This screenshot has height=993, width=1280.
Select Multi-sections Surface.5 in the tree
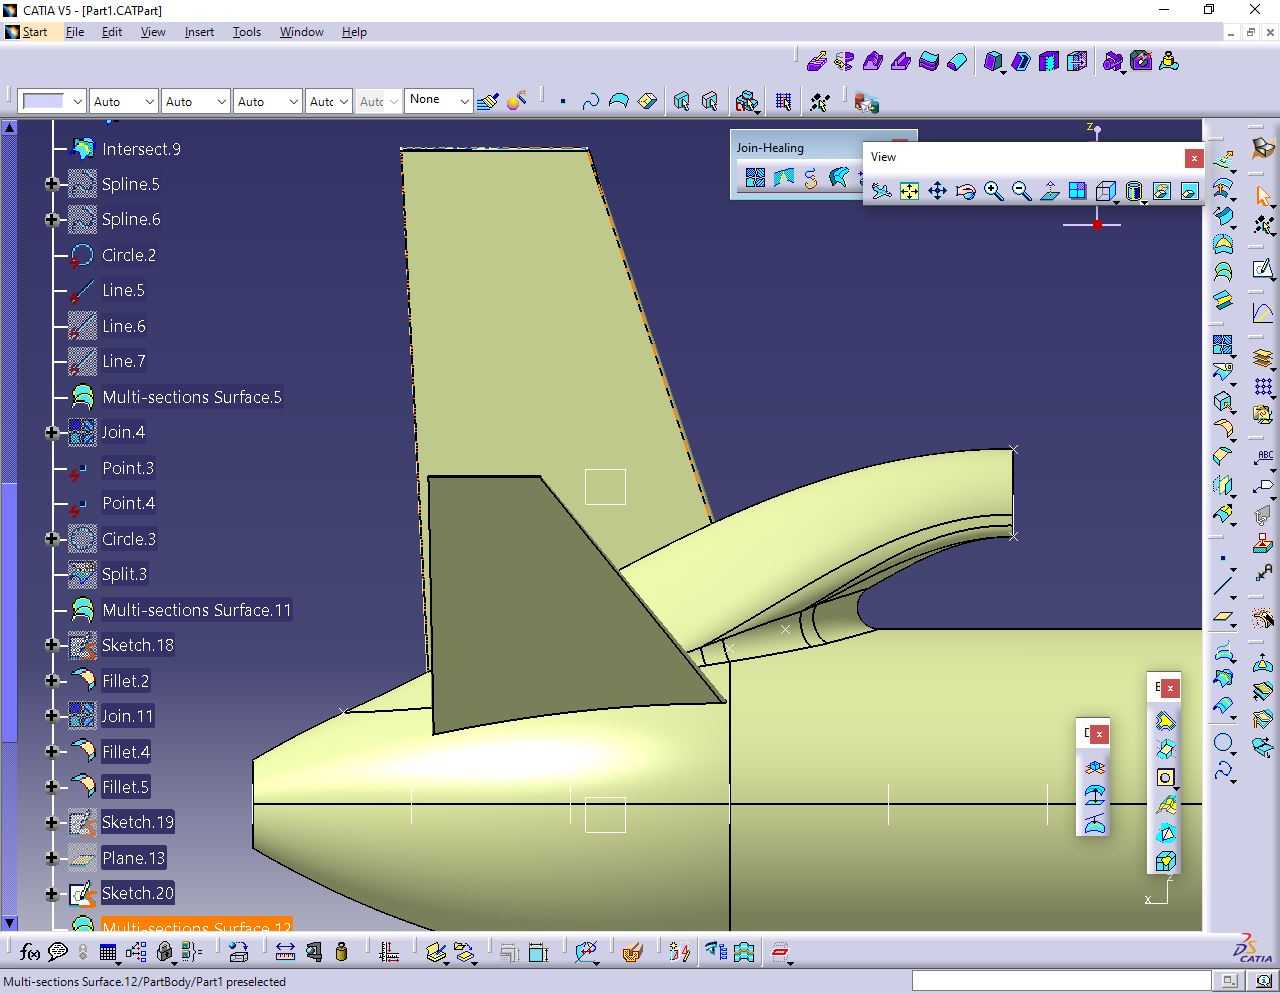pos(192,397)
